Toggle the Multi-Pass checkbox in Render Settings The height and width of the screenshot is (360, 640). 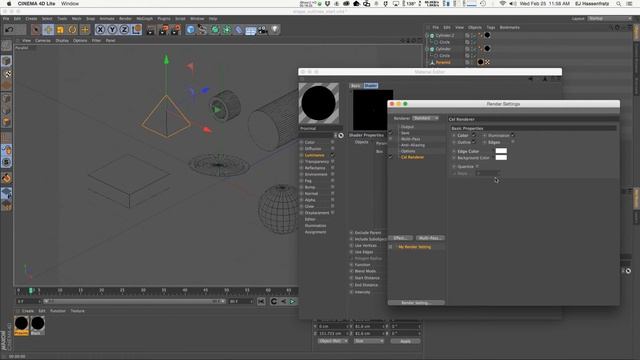pos(391,139)
